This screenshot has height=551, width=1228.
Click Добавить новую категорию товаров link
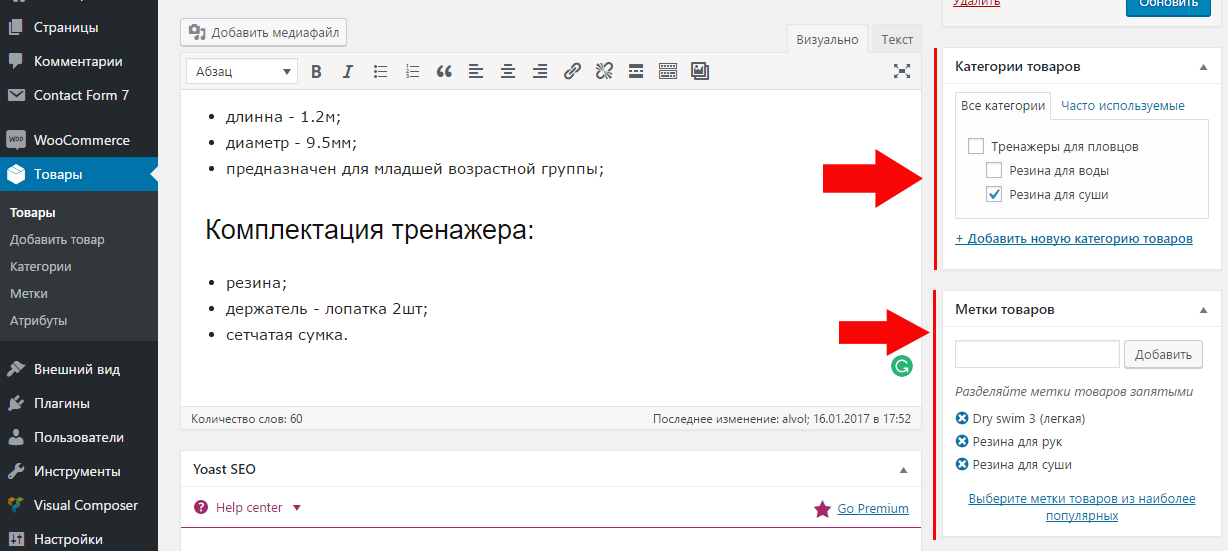[1074, 239]
